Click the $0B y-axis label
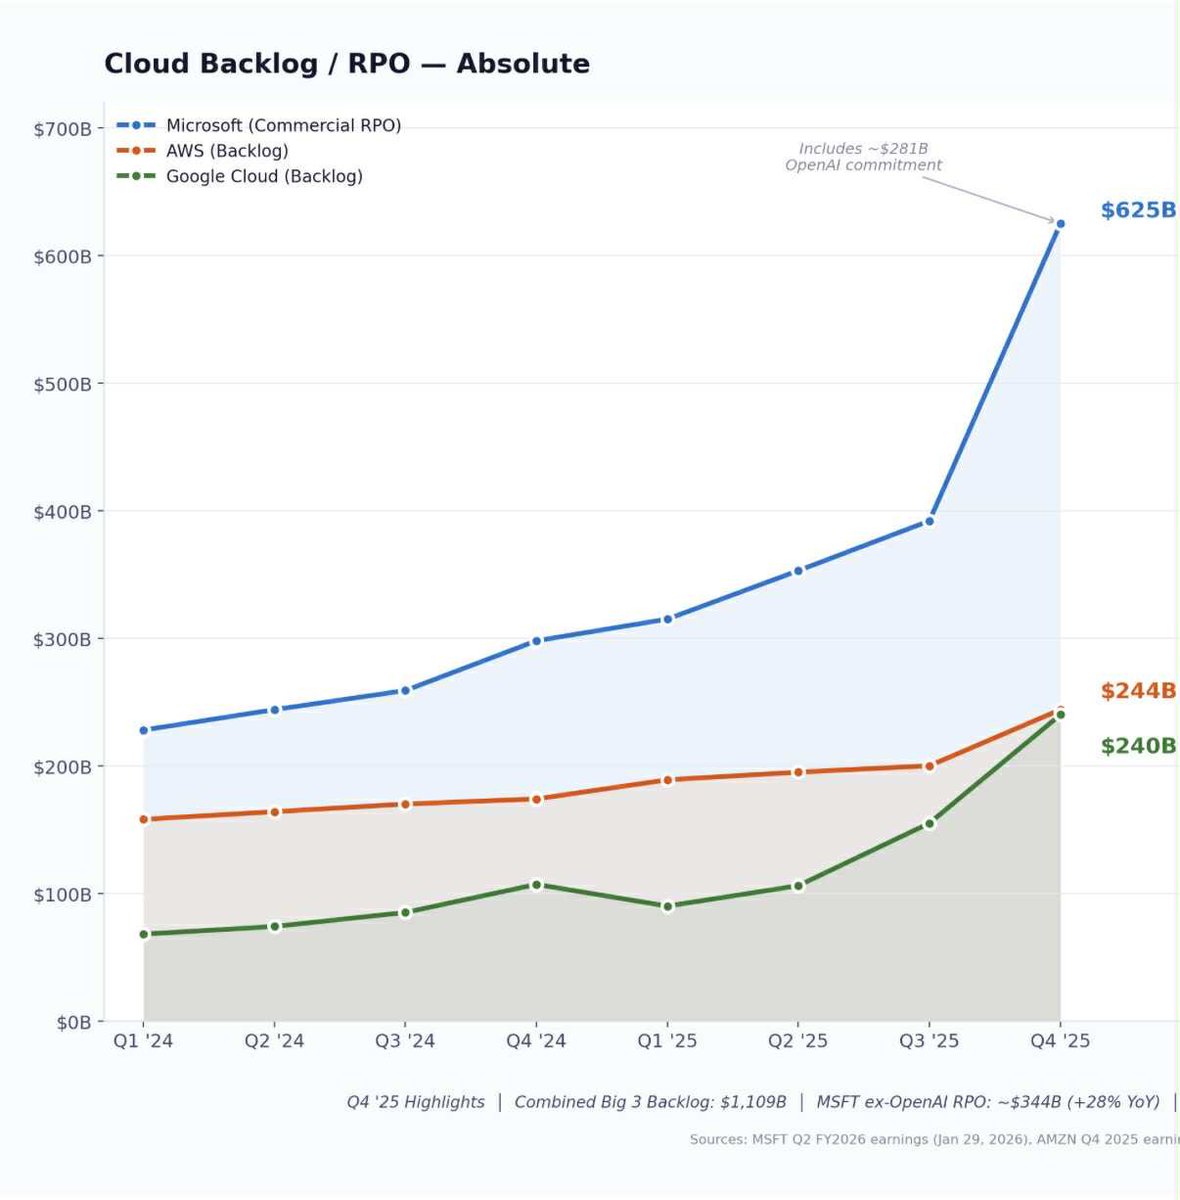Viewport: 1180px width, 1200px height. click(72, 1022)
